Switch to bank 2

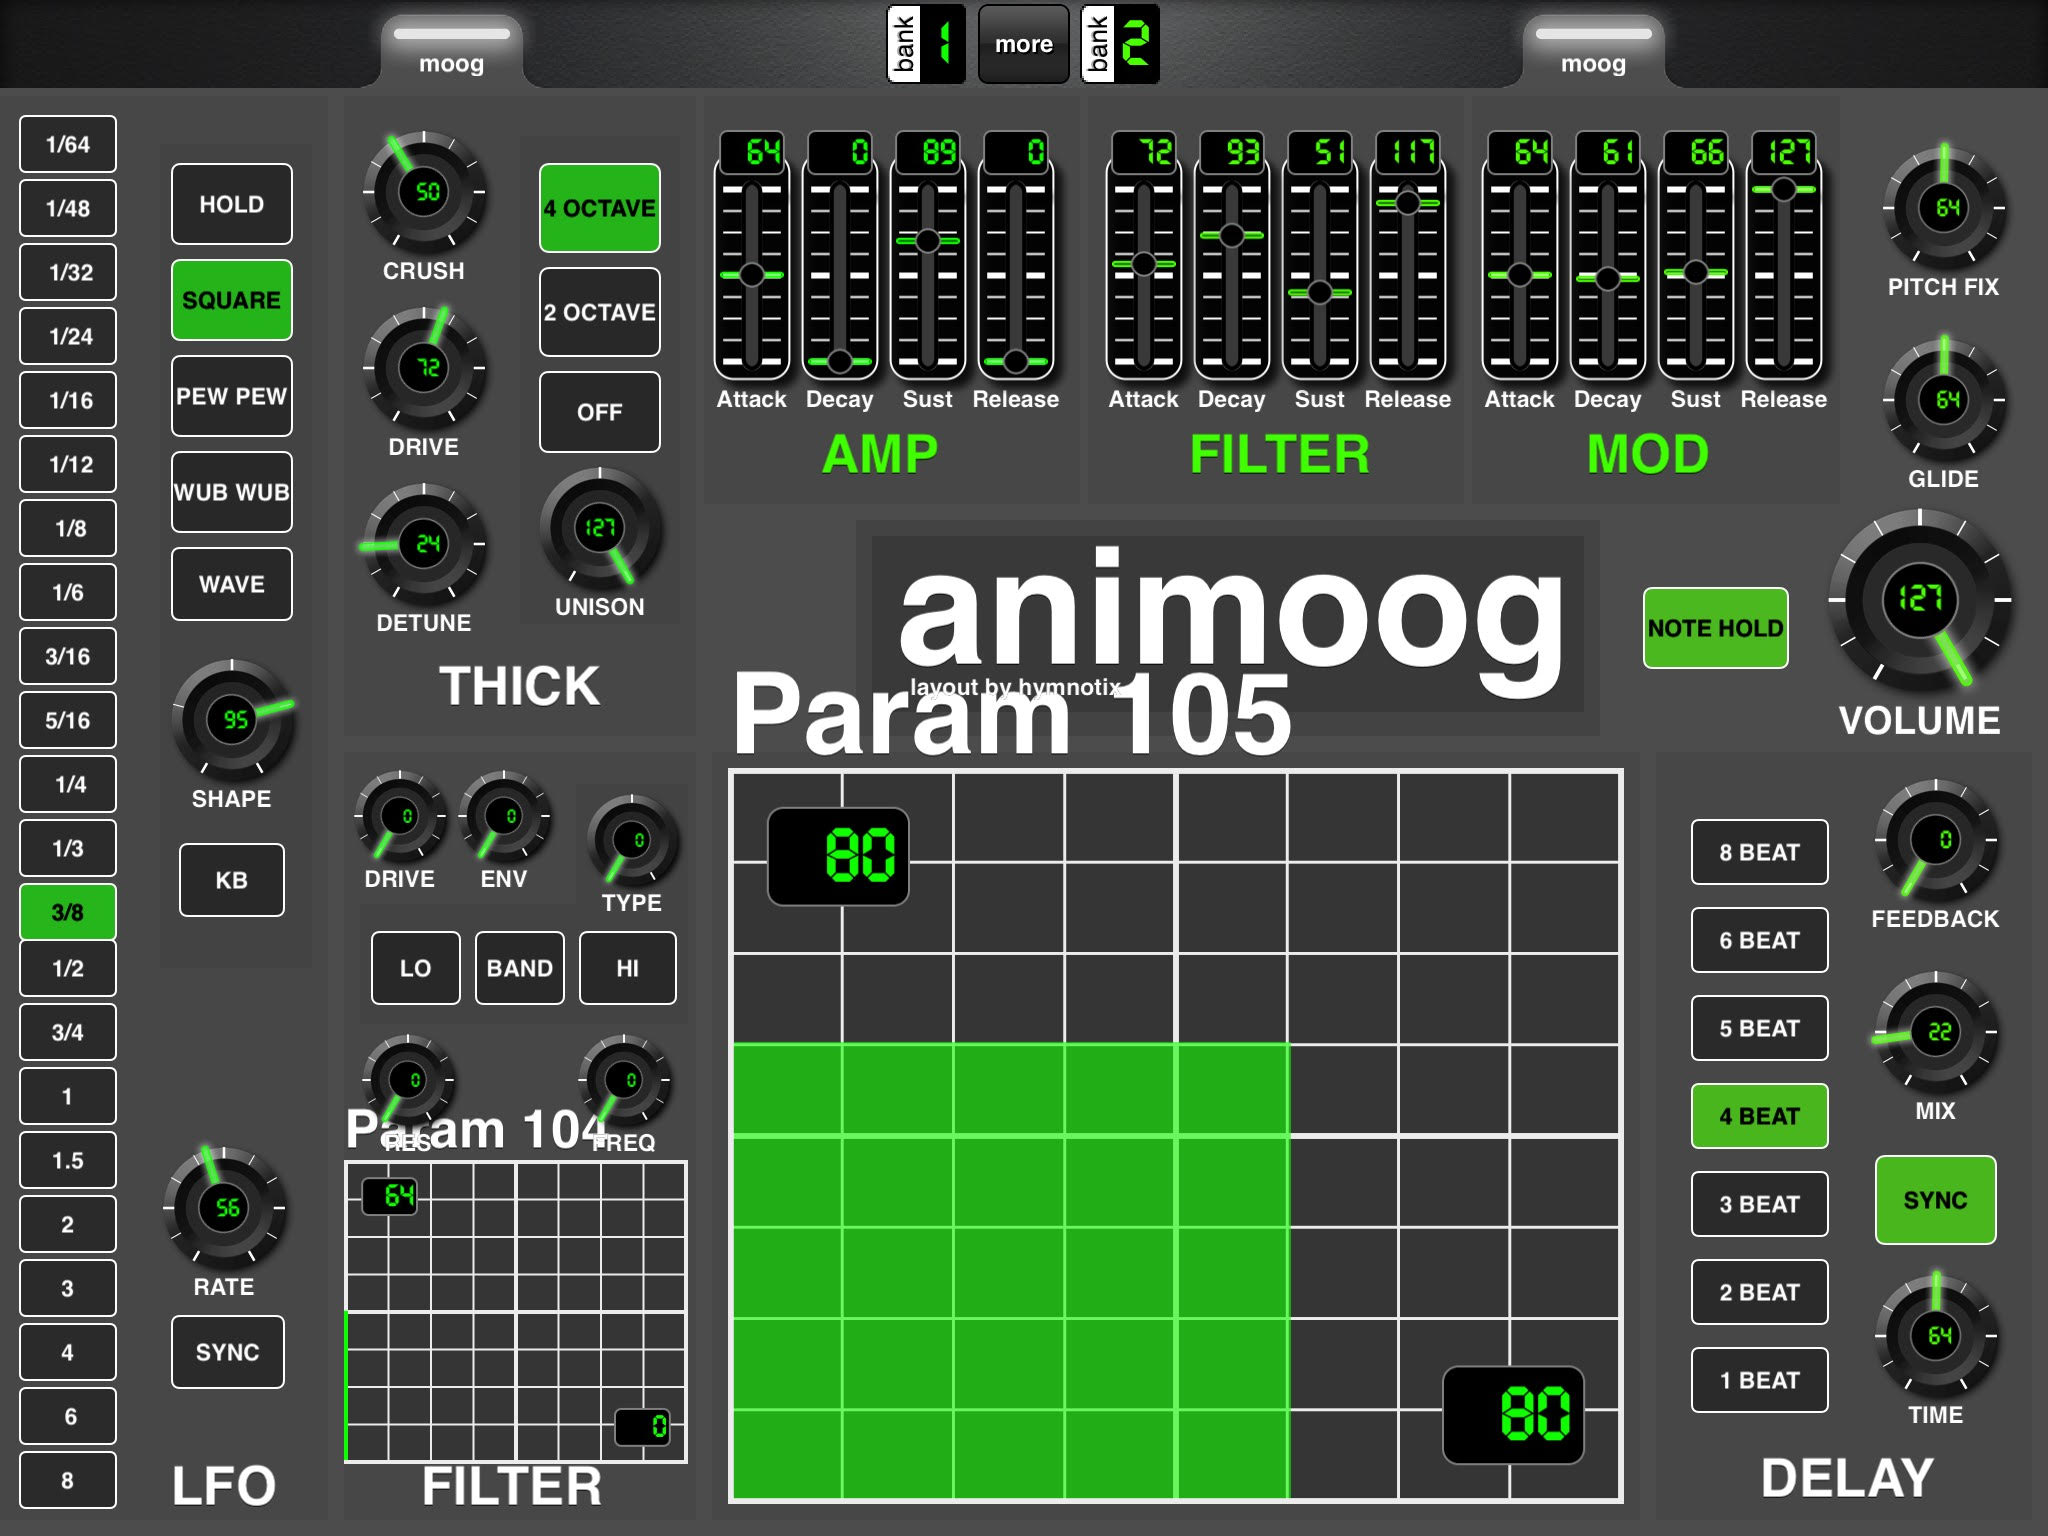click(1120, 44)
